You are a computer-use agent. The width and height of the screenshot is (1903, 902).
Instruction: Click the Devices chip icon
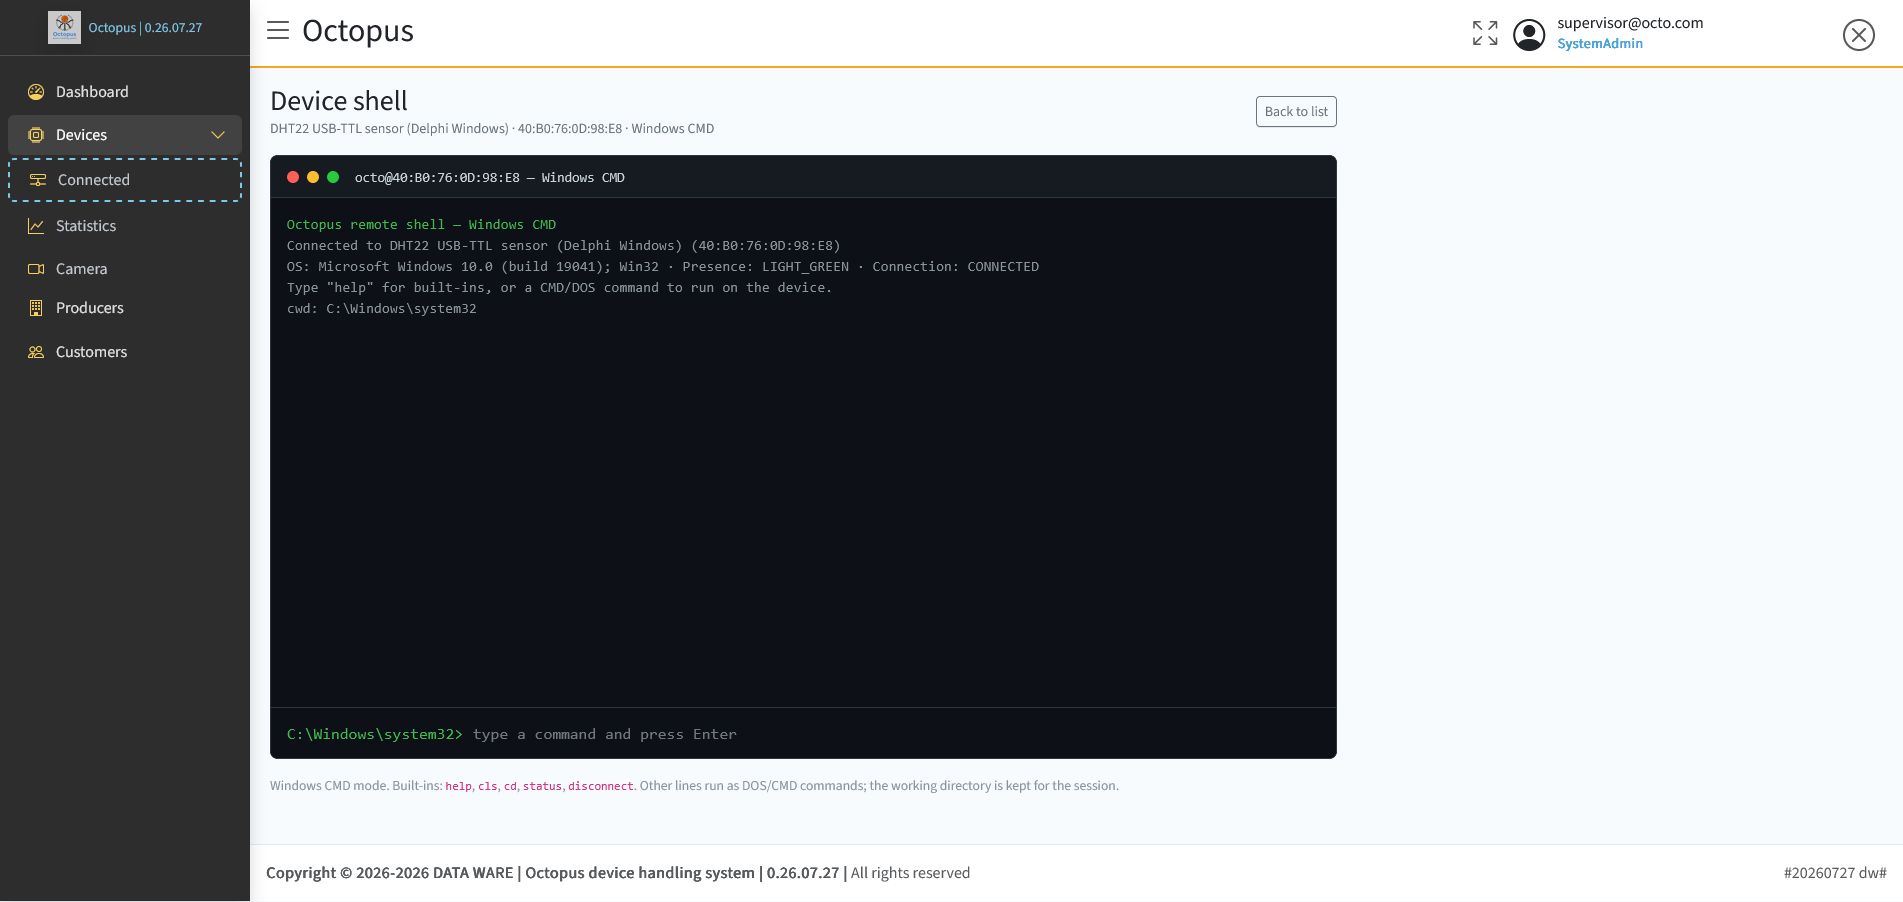click(x=36, y=135)
